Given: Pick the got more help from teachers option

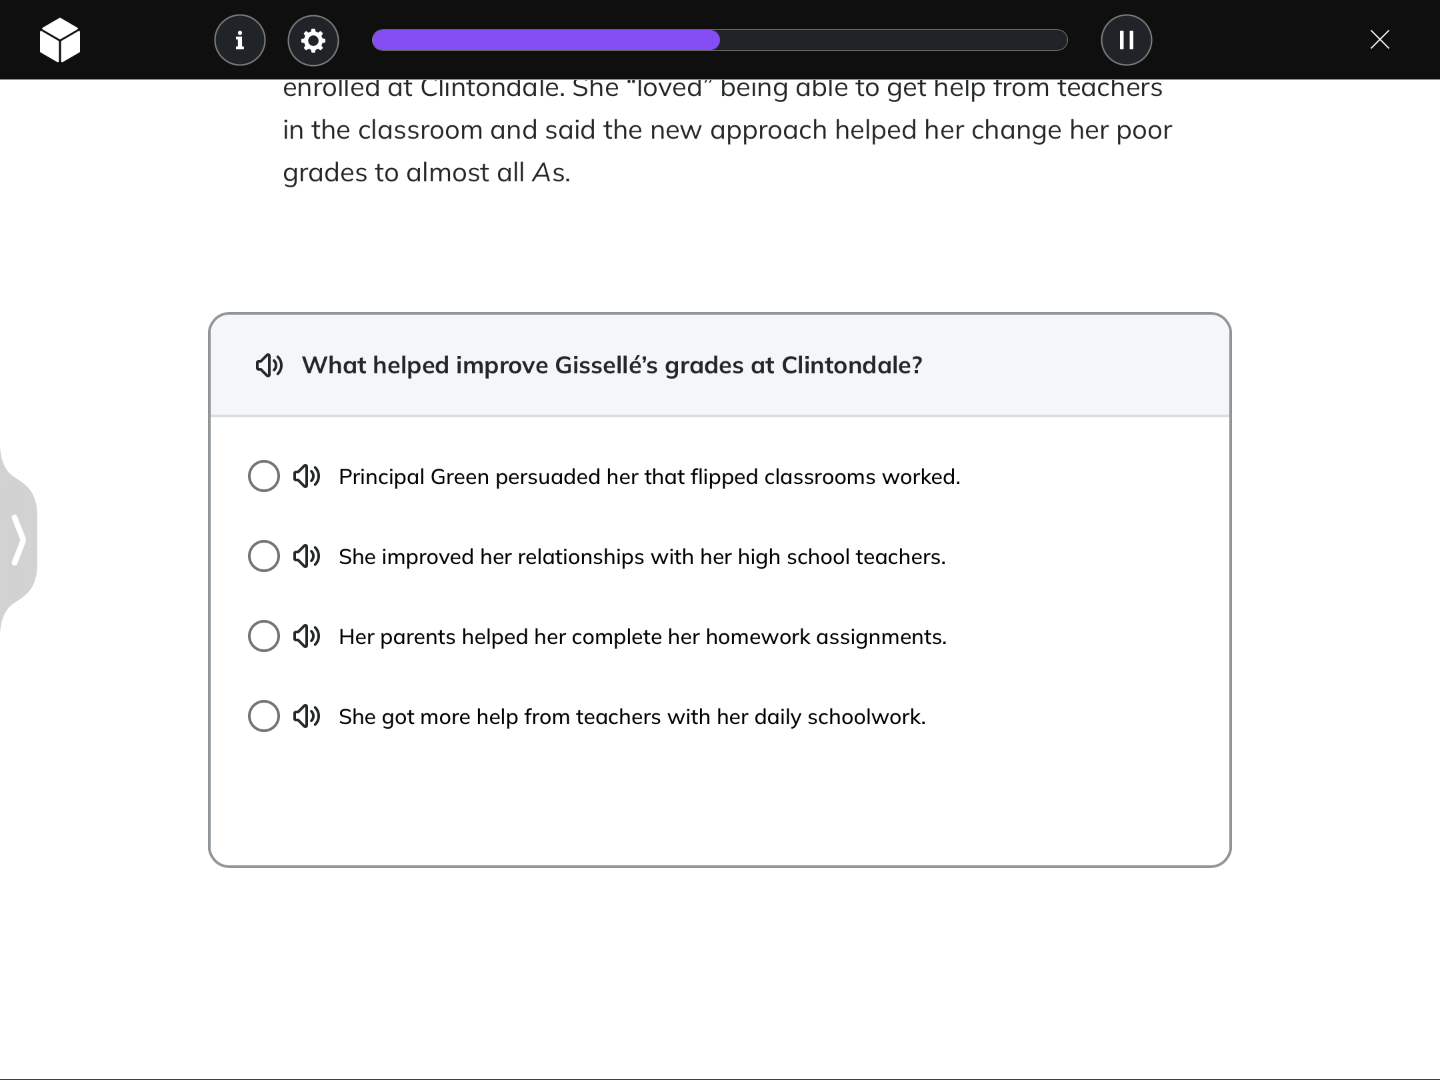Looking at the screenshot, I should click(264, 716).
